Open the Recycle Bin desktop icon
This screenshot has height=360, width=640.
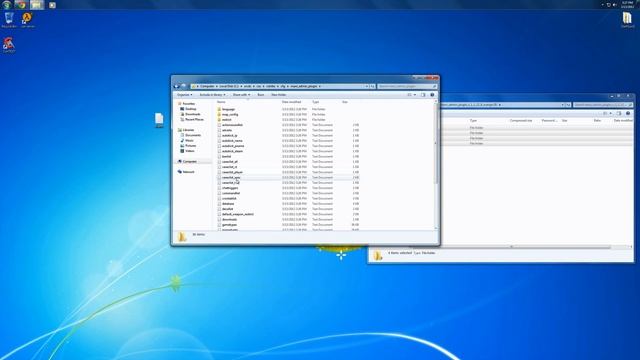tap(9, 20)
